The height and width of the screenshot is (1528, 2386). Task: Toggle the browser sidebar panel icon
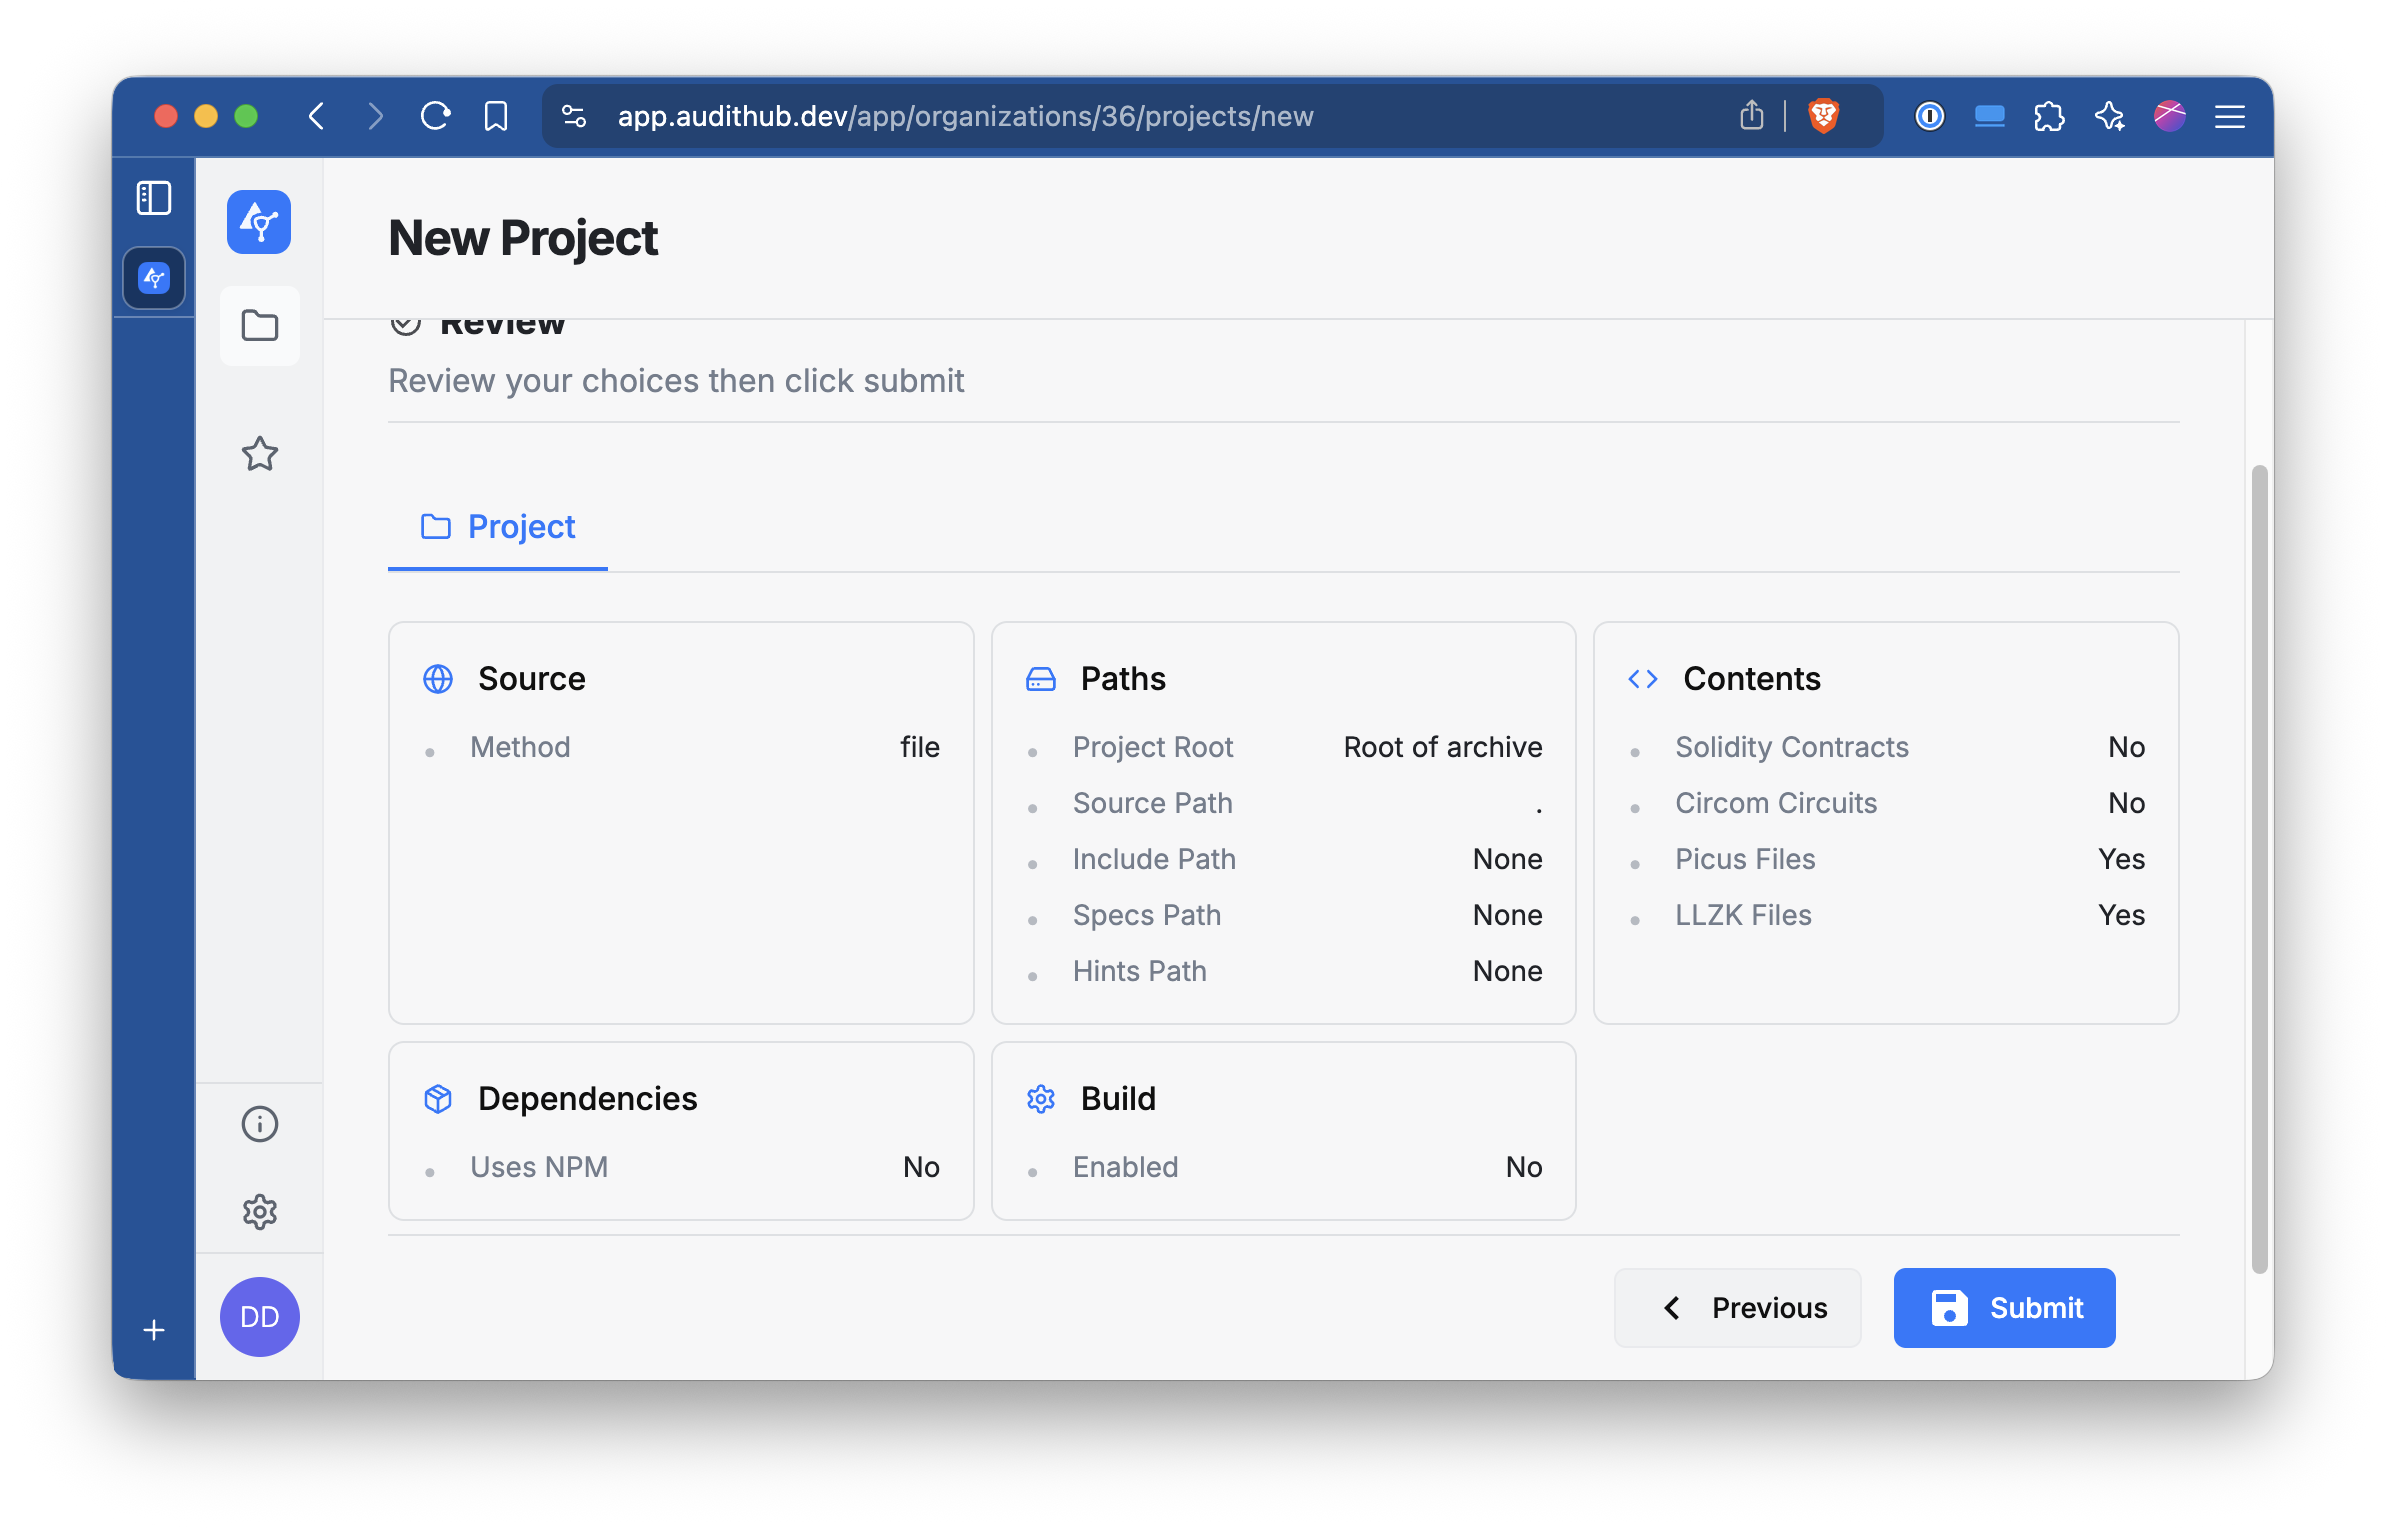tap(154, 198)
